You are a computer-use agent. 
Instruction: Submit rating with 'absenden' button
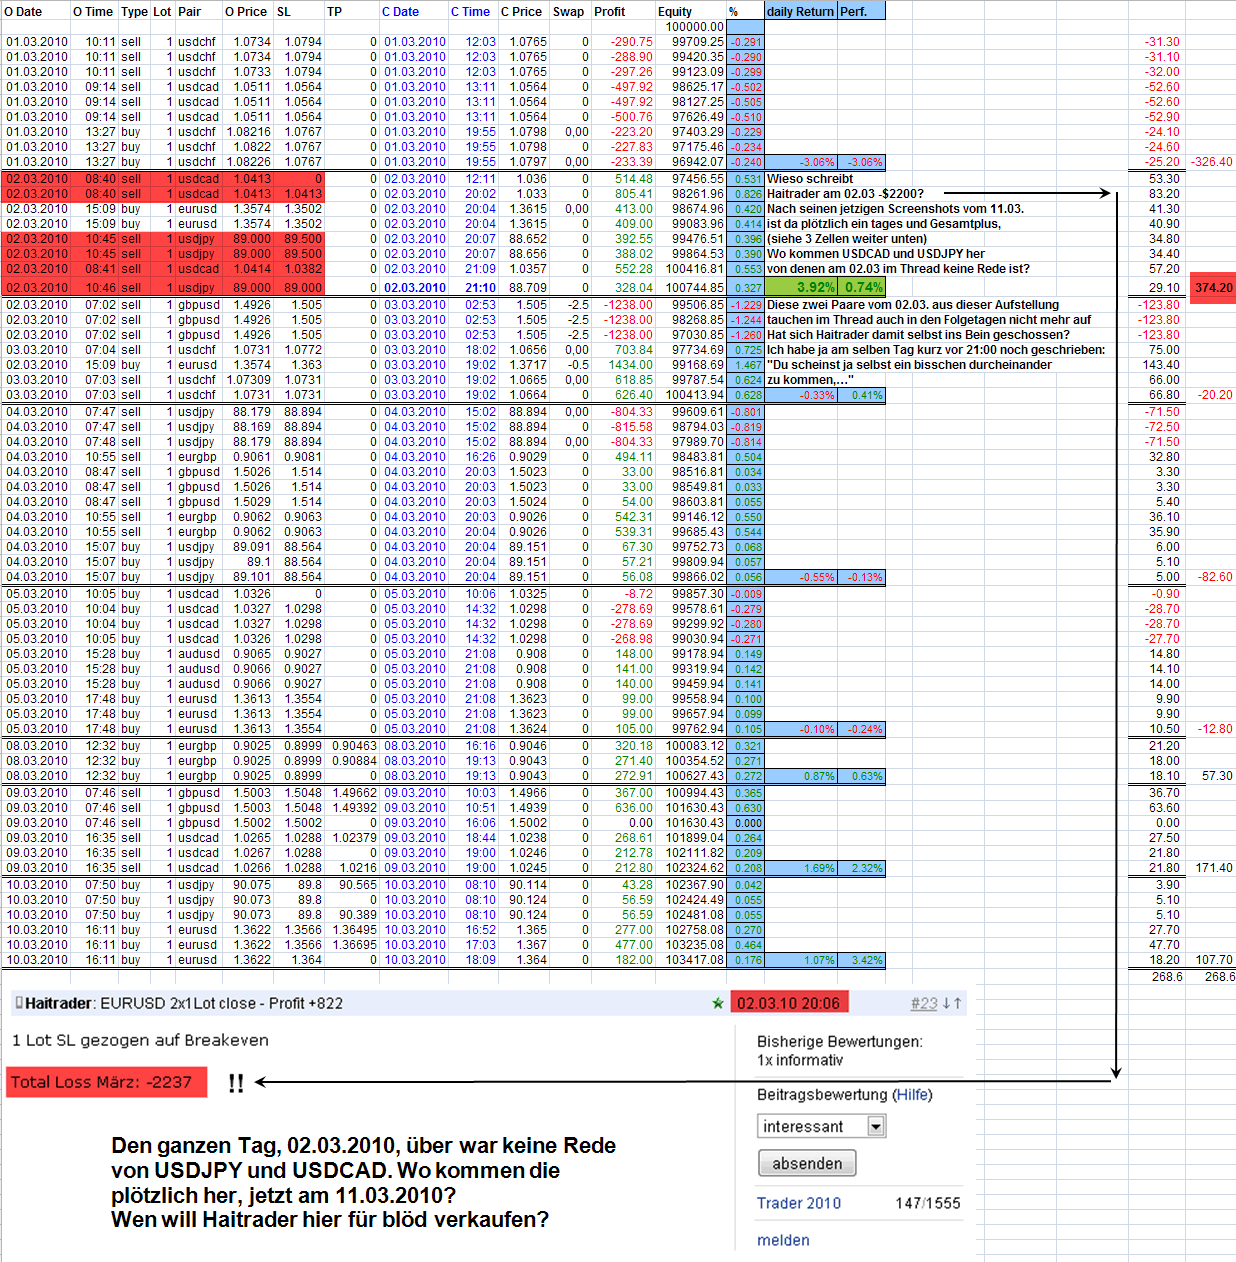(x=807, y=1163)
